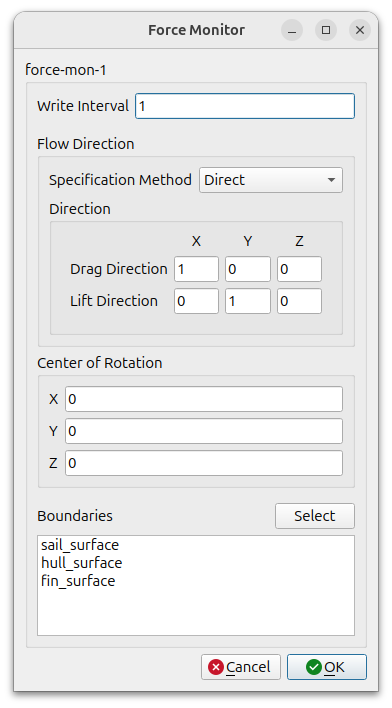Cancel the Force Monitor dialog
The height and width of the screenshot is (708, 392).
pyautogui.click(x=241, y=667)
